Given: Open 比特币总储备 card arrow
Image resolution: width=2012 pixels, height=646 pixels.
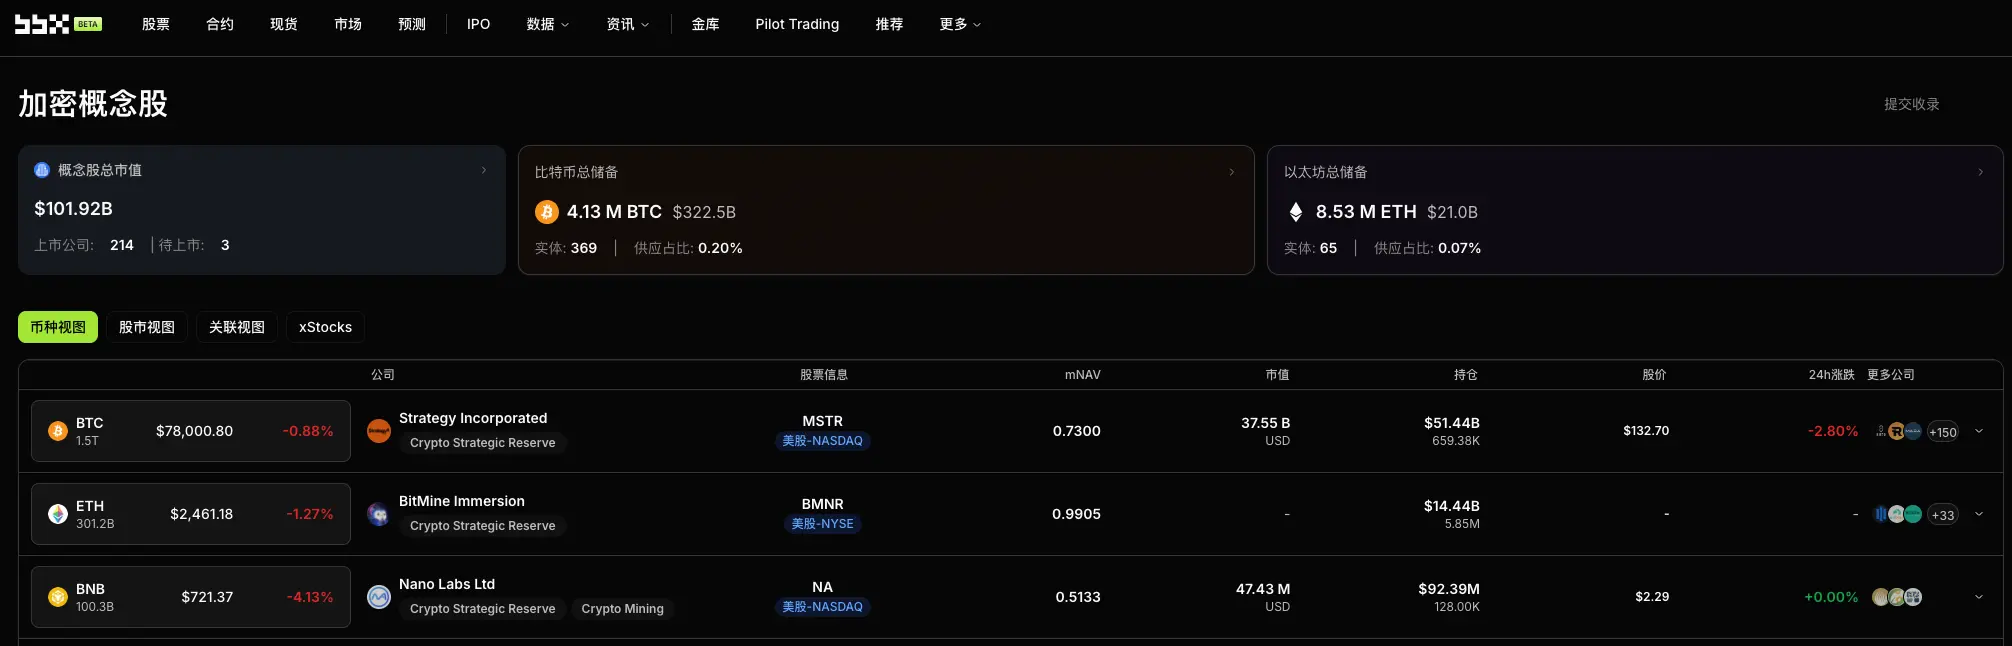Looking at the screenshot, I should tap(1231, 172).
